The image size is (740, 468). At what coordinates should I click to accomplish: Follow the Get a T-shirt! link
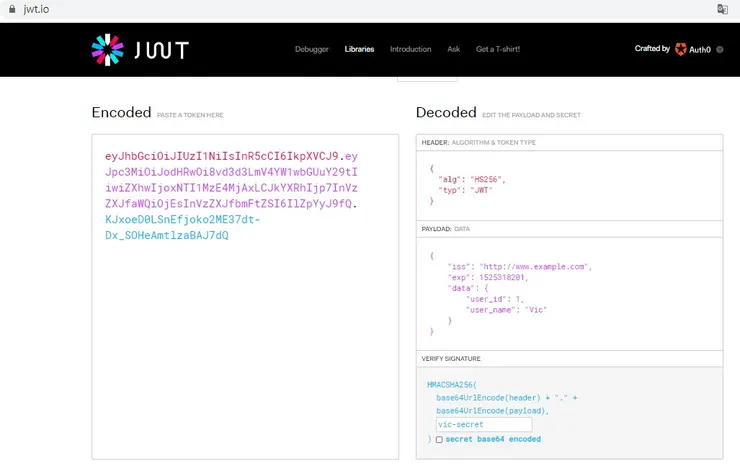(498, 49)
